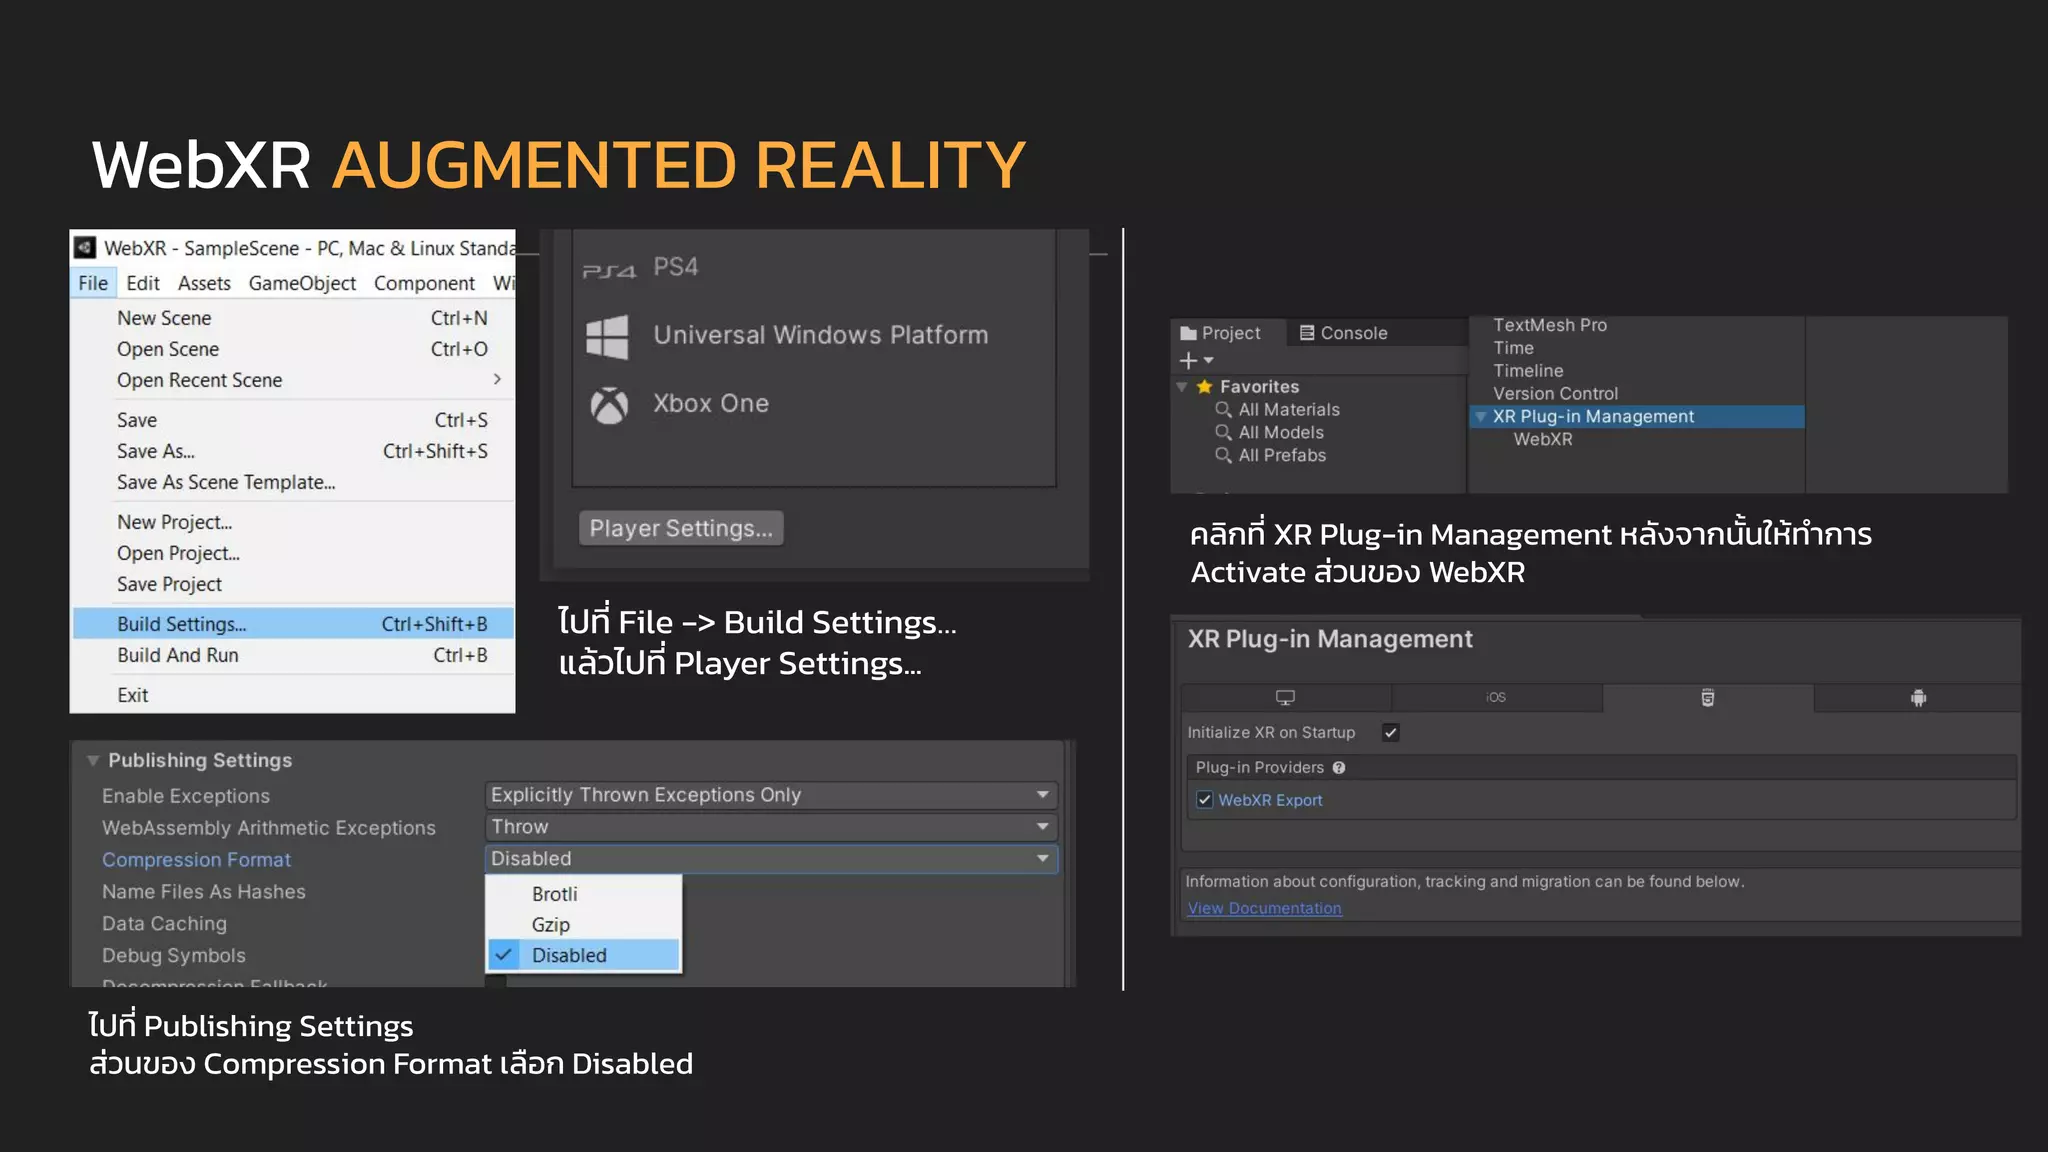Click the All Prefabs search icon
The image size is (2048, 1152).
coord(1222,455)
